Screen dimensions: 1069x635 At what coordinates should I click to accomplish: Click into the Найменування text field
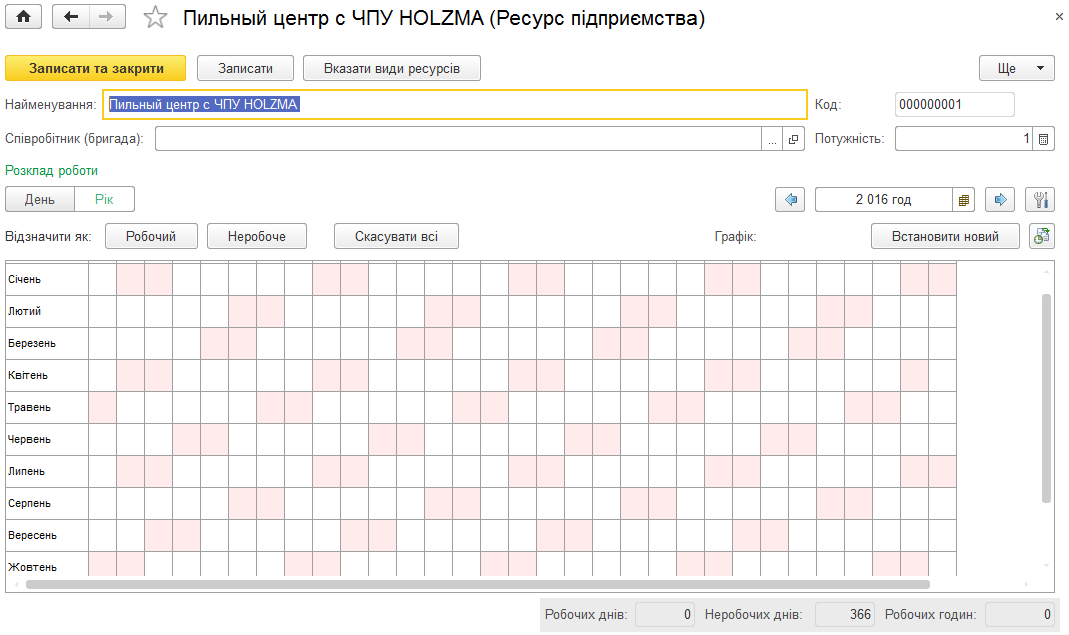click(455, 104)
